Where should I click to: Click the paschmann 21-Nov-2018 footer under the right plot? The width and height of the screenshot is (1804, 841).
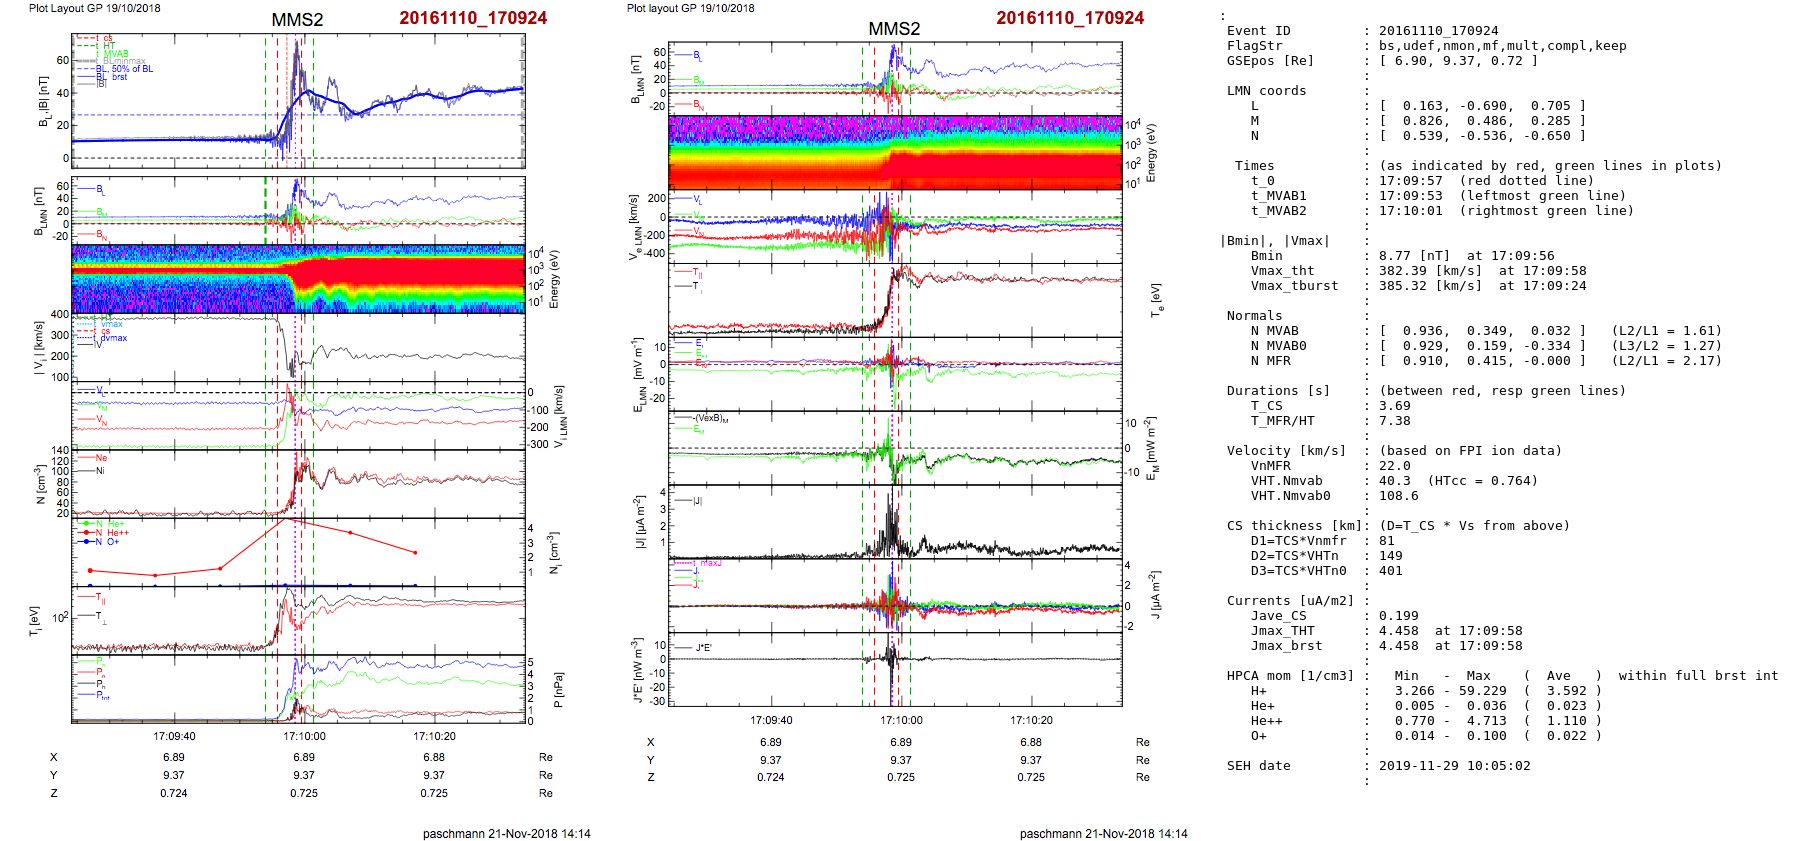[1103, 833]
